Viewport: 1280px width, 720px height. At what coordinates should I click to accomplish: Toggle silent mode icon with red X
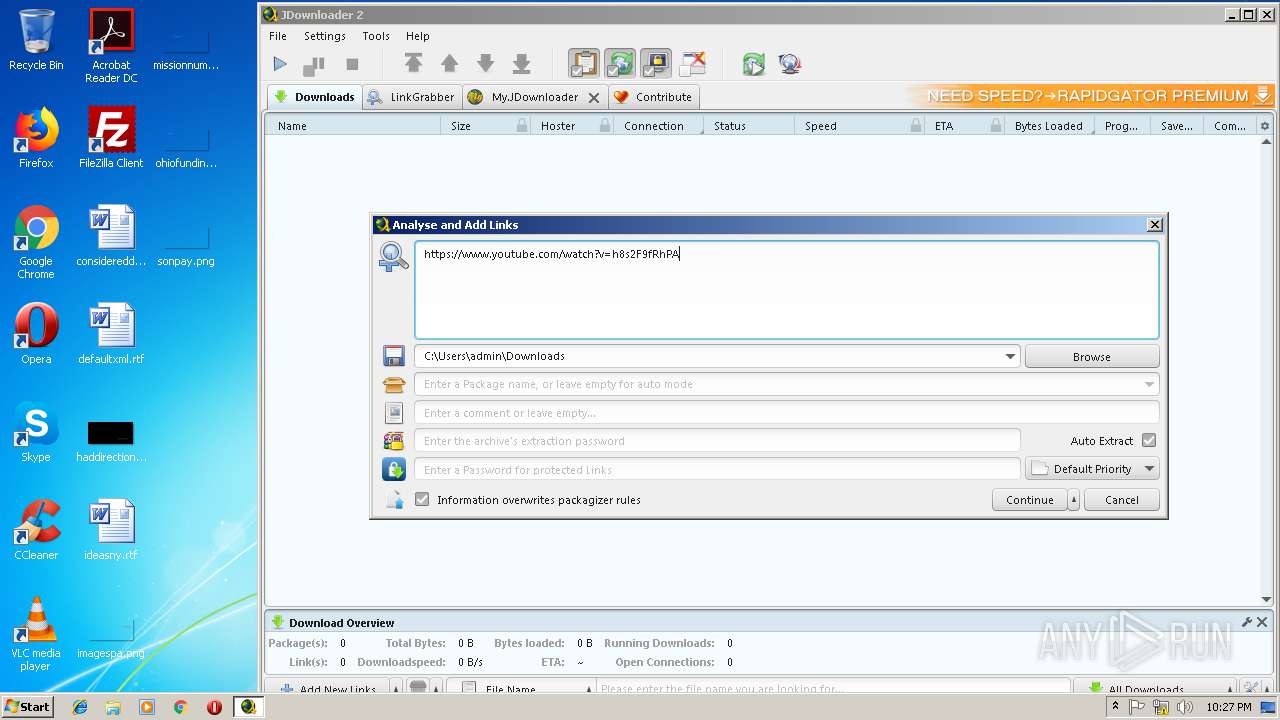692,64
